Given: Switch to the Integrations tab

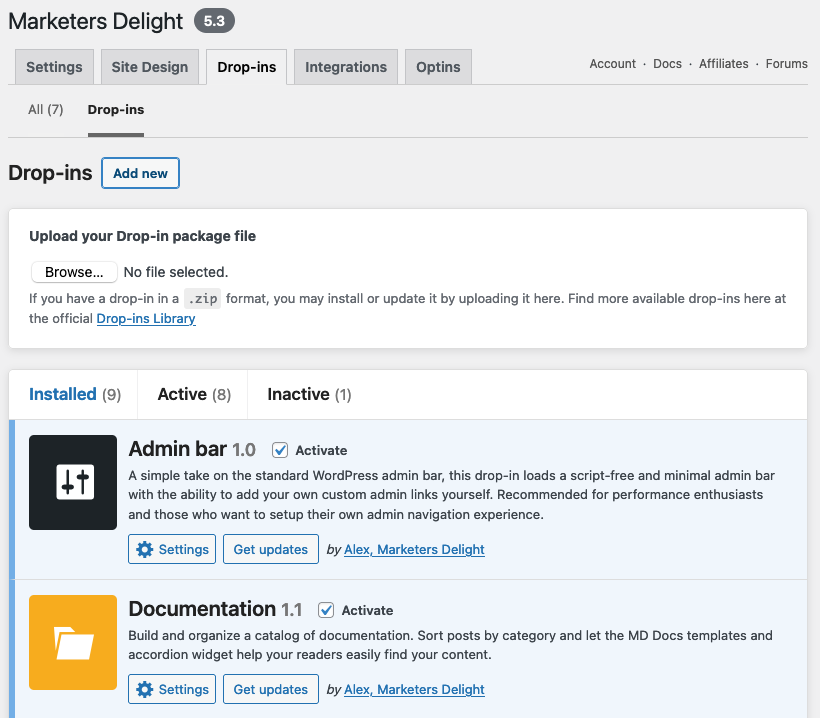Looking at the screenshot, I should coord(345,66).
